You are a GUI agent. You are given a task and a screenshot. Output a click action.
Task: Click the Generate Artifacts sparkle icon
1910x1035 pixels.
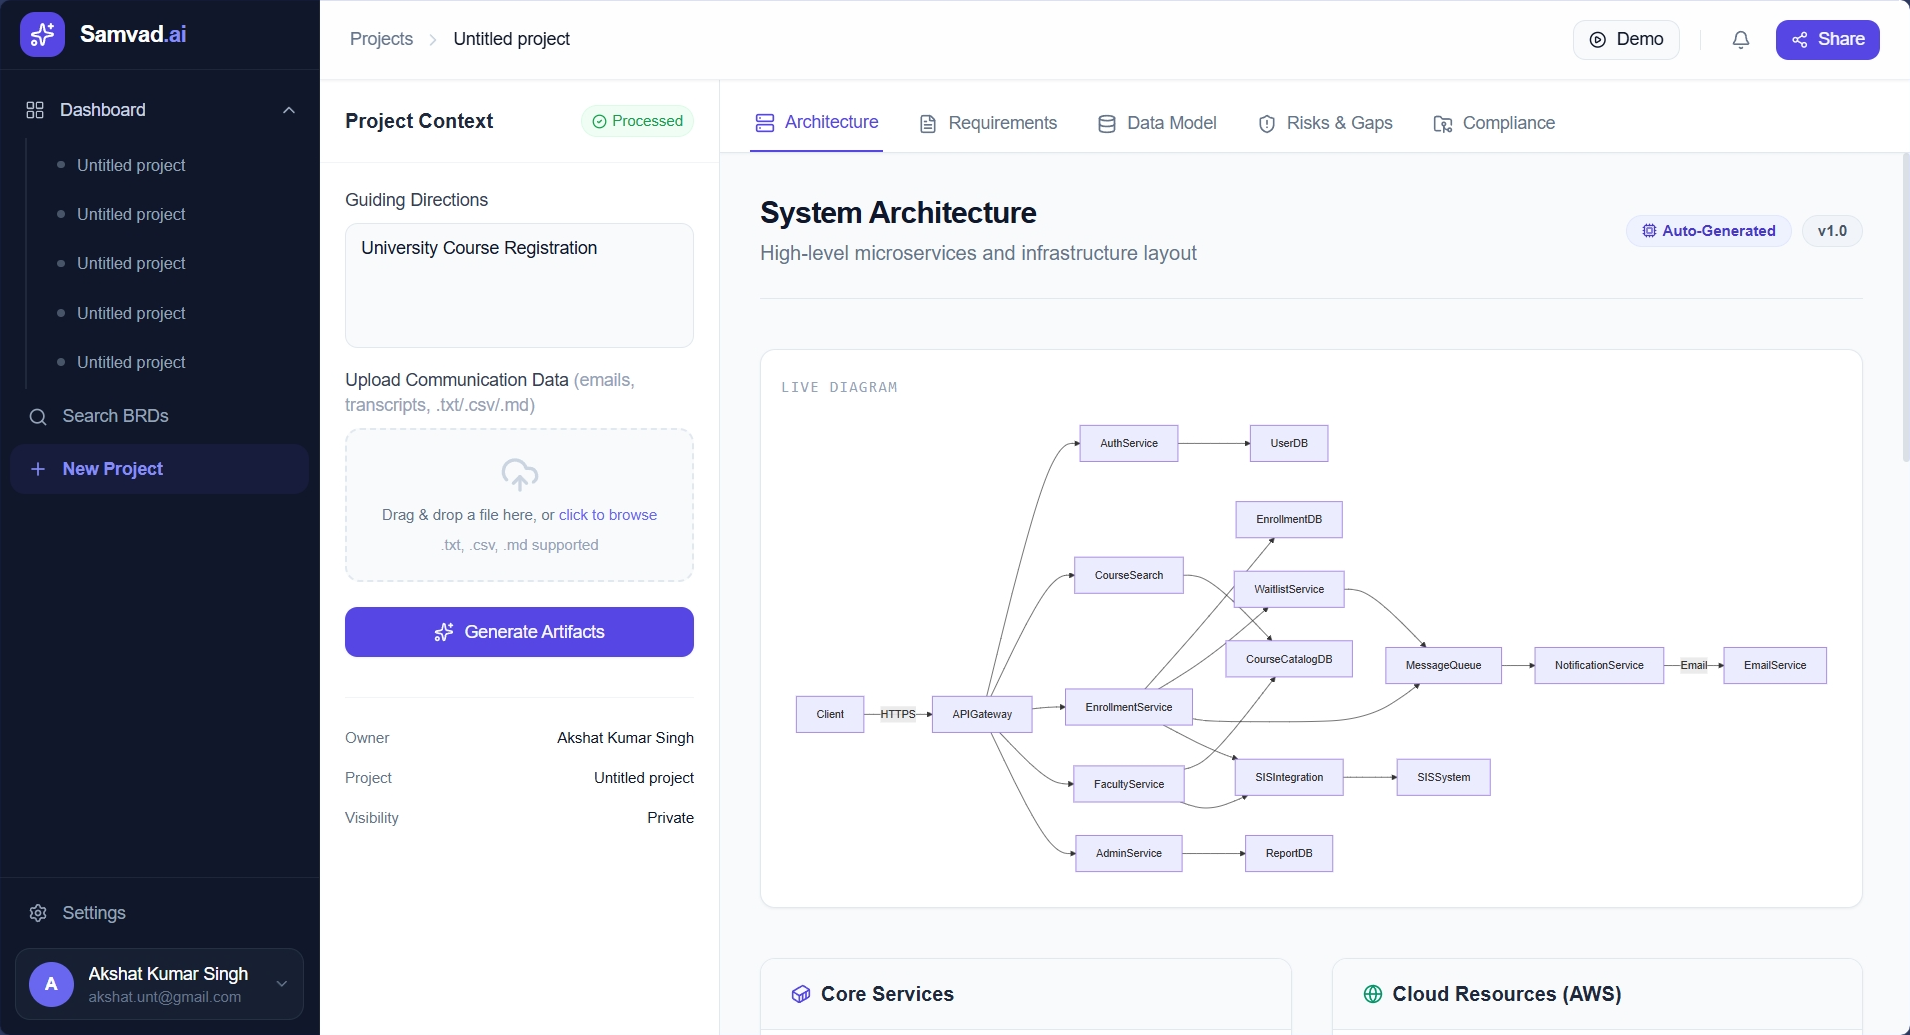443,631
